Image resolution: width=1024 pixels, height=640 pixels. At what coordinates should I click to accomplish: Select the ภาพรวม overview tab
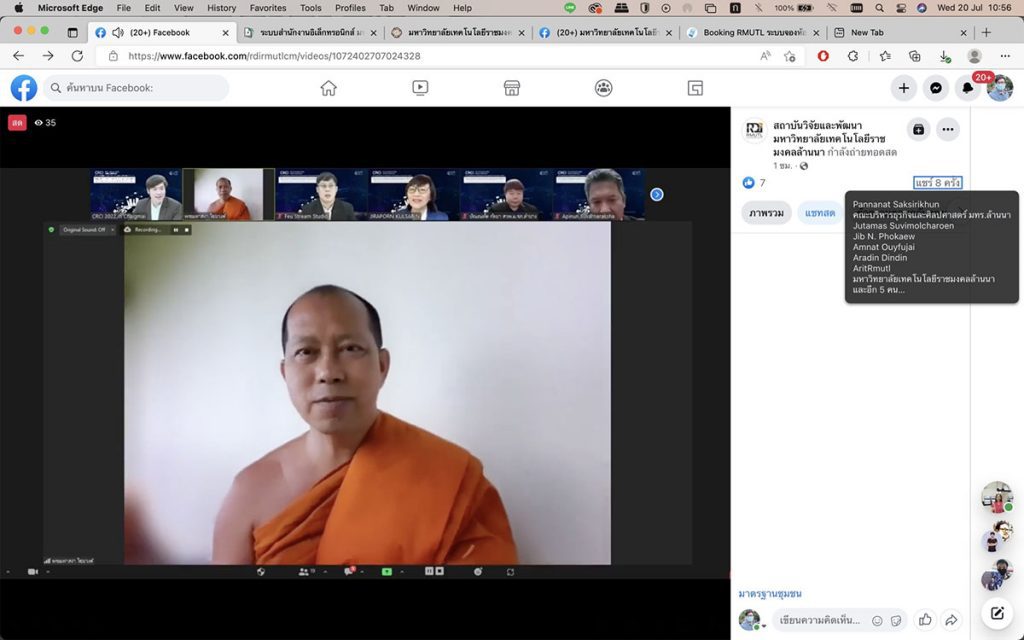pos(766,213)
